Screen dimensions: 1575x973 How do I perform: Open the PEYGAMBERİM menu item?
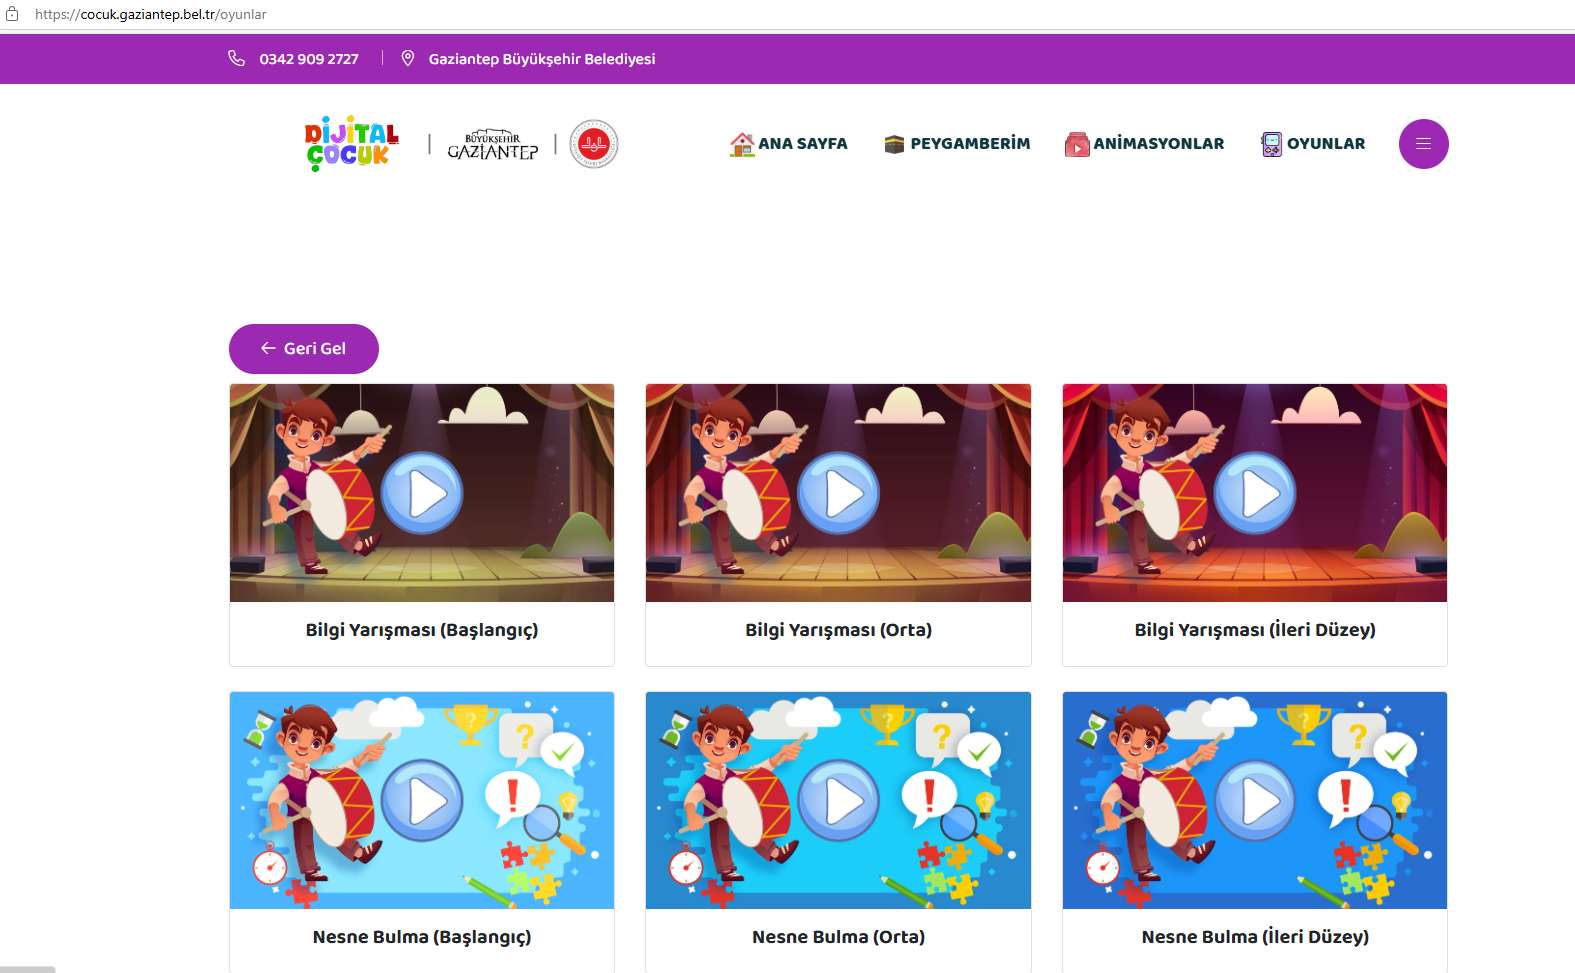click(957, 144)
